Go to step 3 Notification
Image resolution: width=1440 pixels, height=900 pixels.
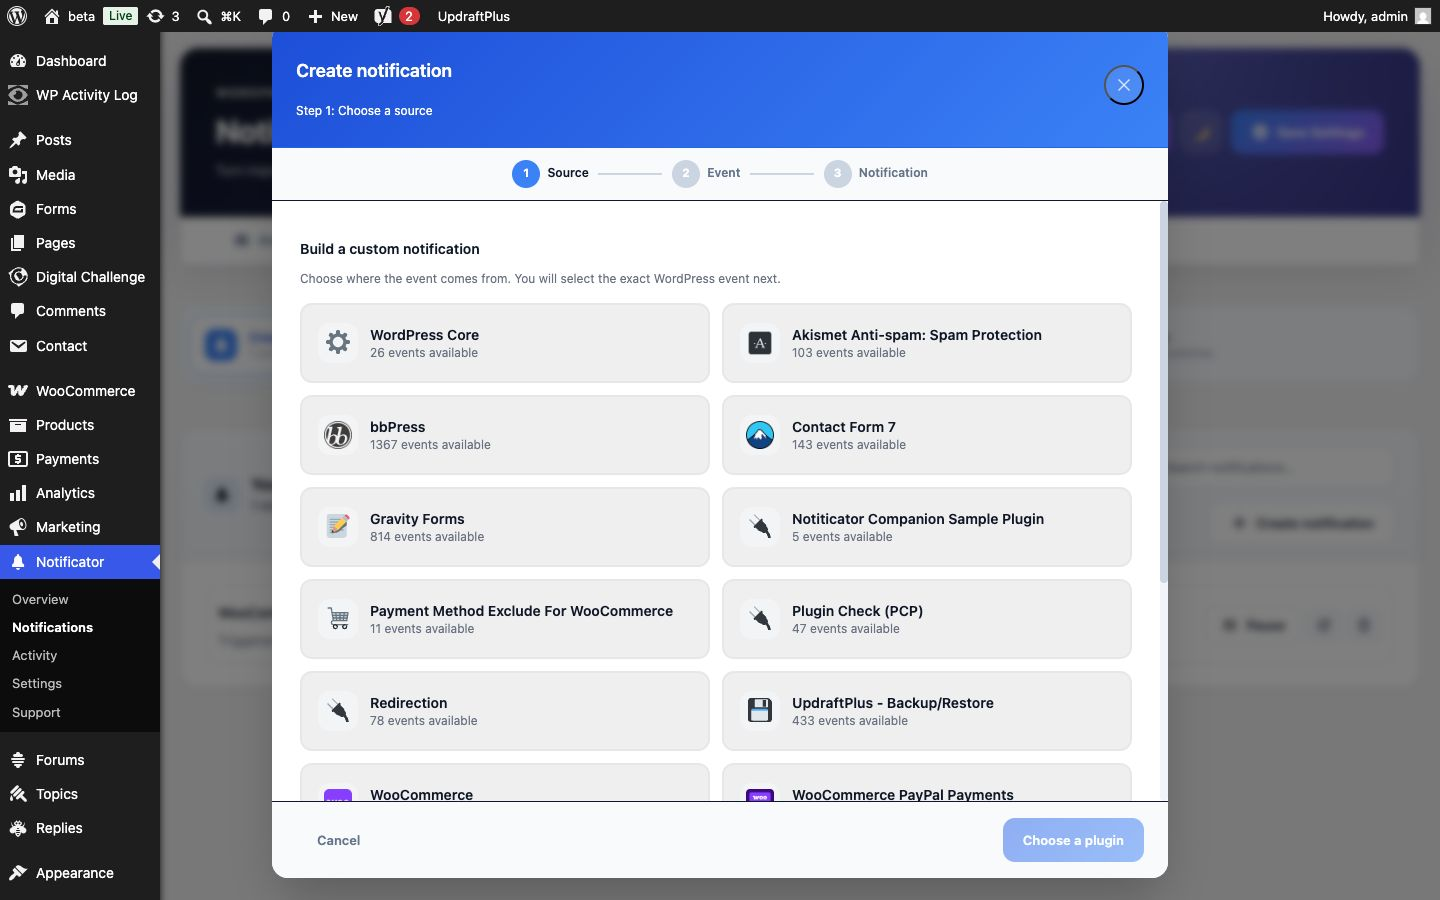coord(876,173)
